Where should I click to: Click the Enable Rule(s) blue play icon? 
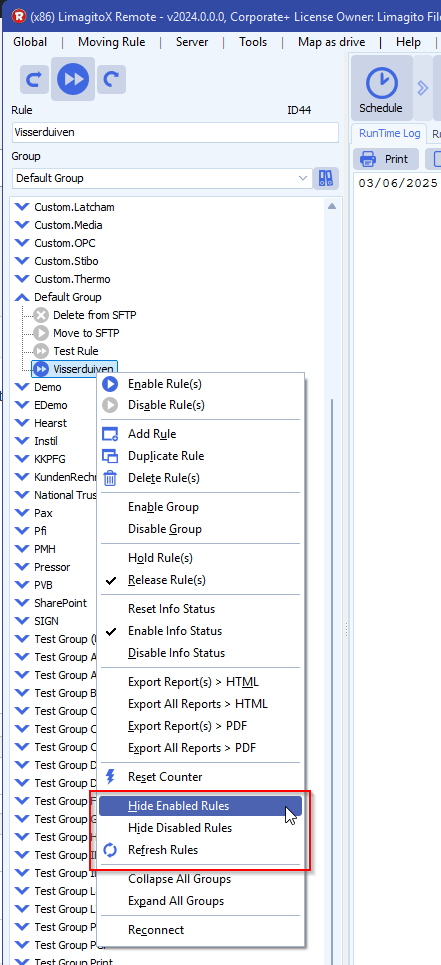tap(110, 384)
